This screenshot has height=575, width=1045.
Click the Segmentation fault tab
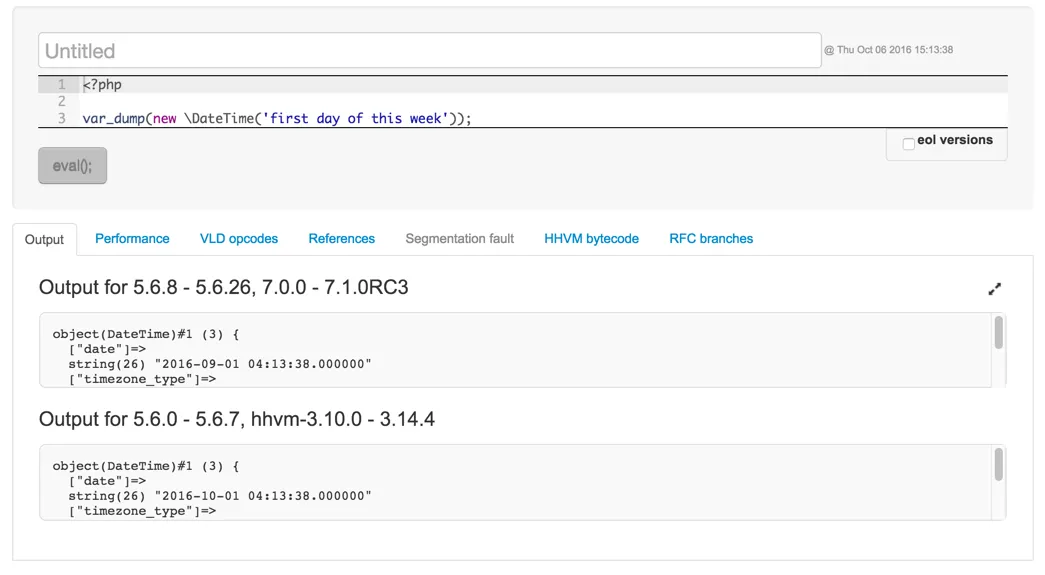click(x=460, y=239)
